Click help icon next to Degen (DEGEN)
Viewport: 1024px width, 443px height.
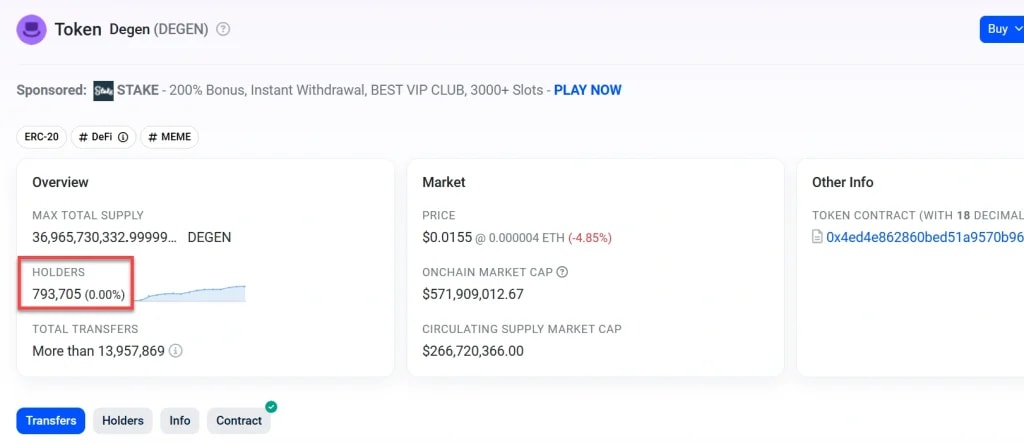(x=223, y=29)
